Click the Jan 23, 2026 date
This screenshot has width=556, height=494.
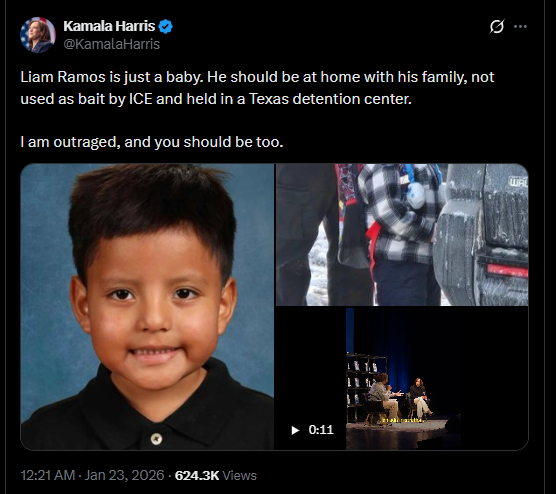tap(124, 475)
